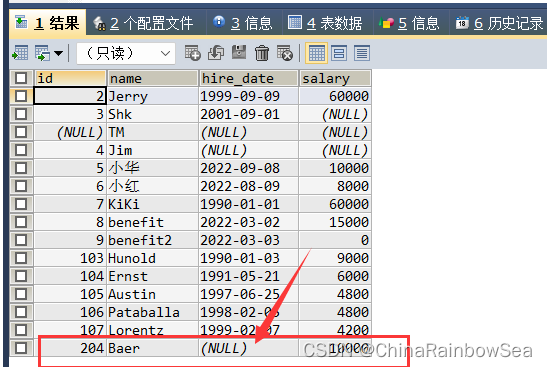Switch to the 4 表数据 tab

click(x=327, y=23)
